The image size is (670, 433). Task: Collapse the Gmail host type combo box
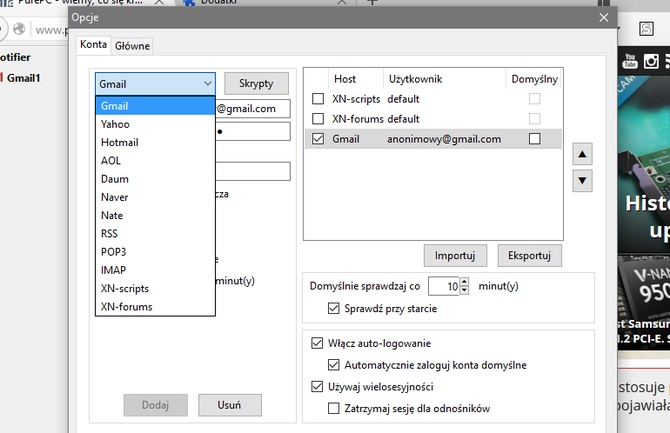pos(155,84)
